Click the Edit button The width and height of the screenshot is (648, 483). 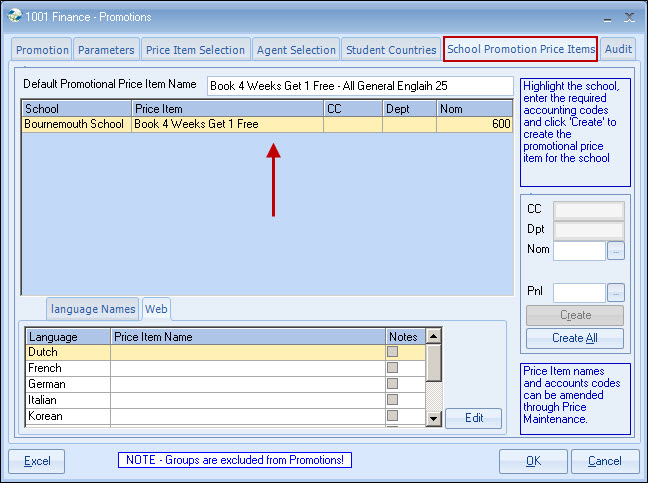click(473, 418)
